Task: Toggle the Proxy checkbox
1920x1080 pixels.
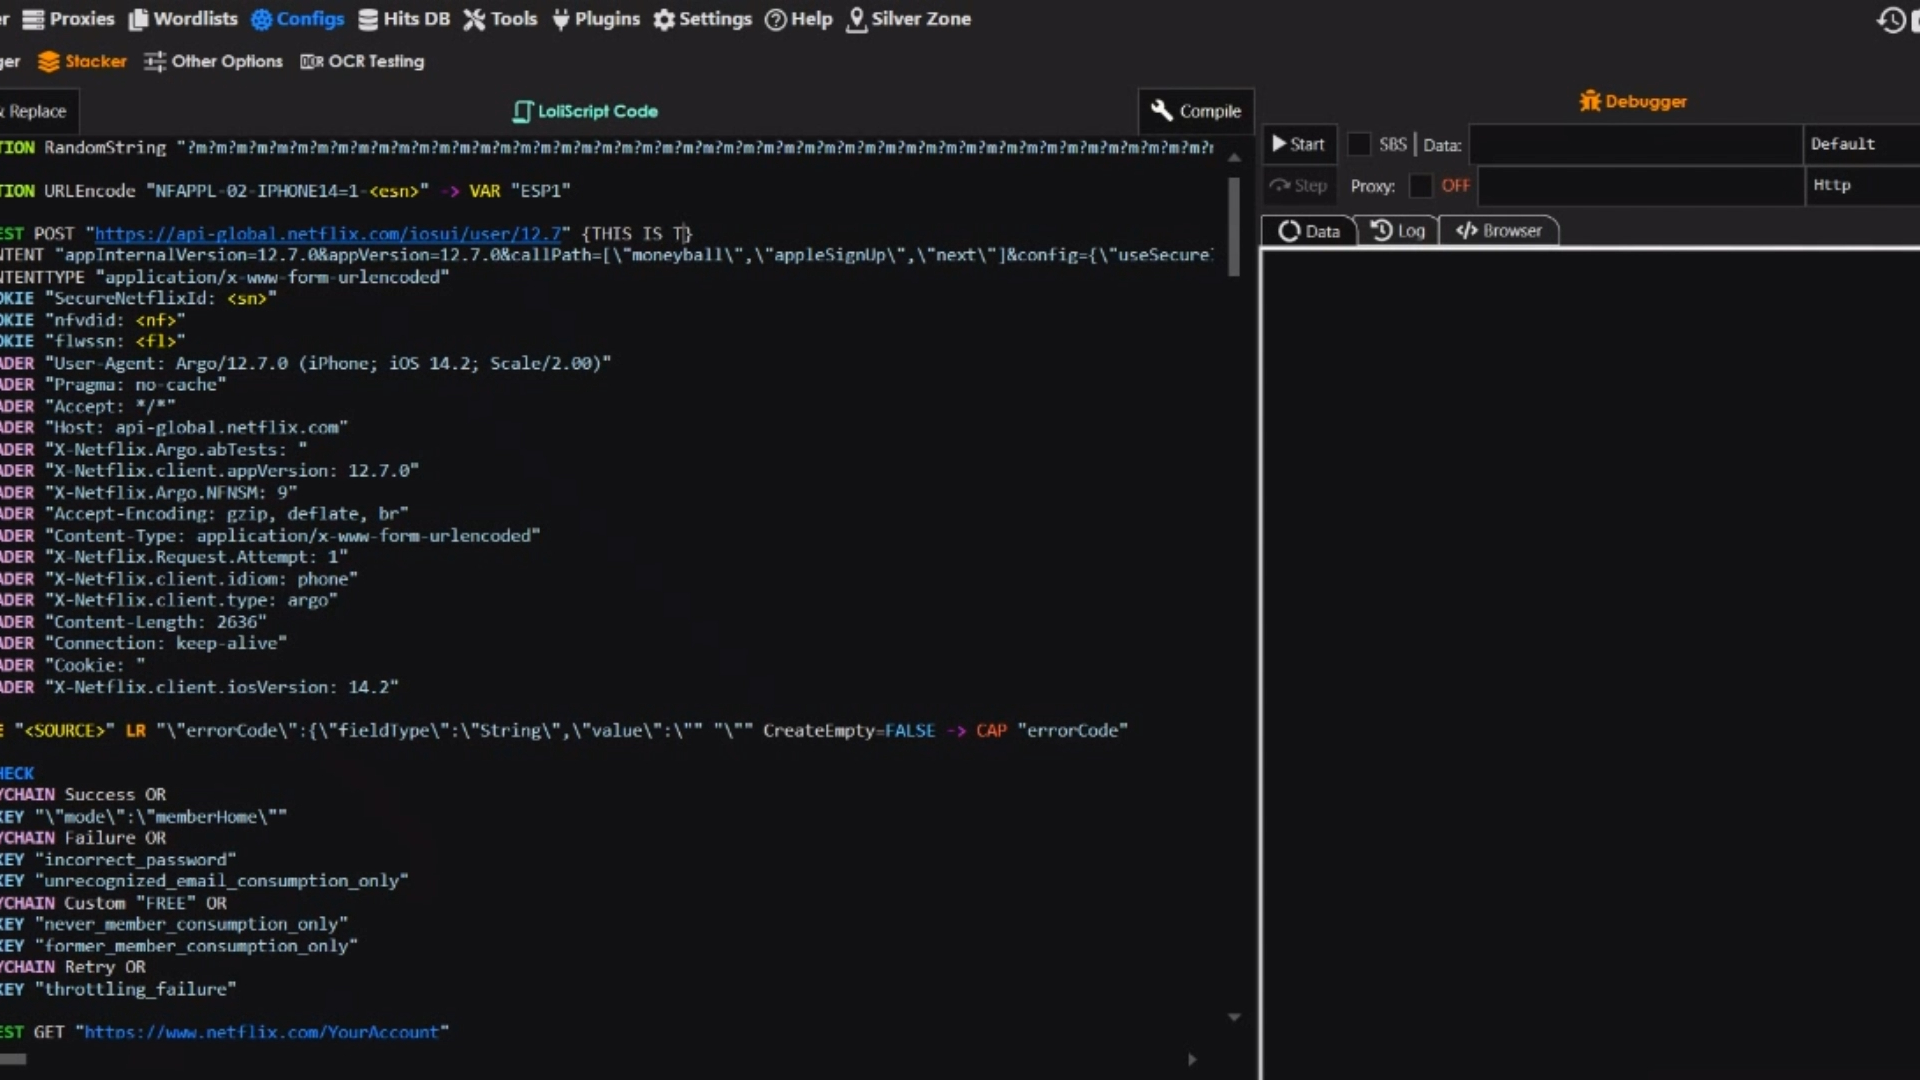Action: 1420,186
